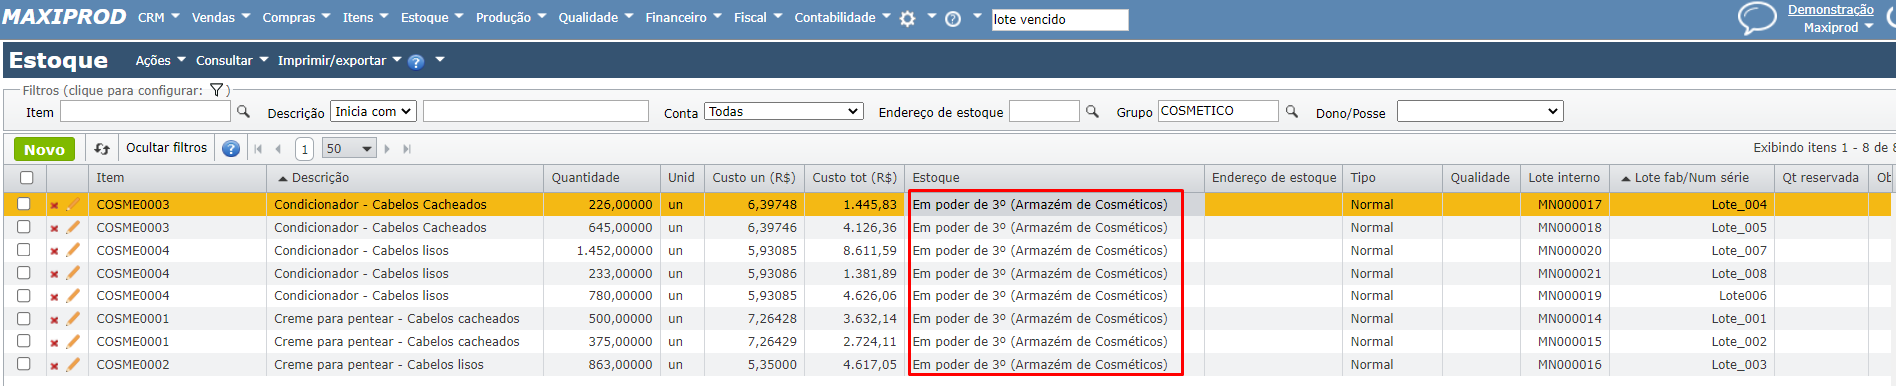Check the box for row Lote_003

pos(24,364)
